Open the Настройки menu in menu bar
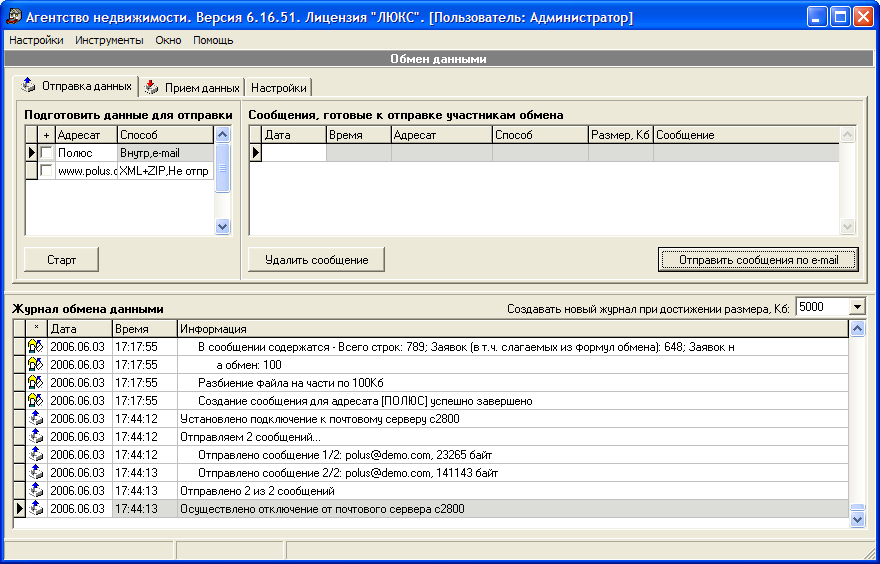The height and width of the screenshot is (564, 880). click(x=36, y=40)
